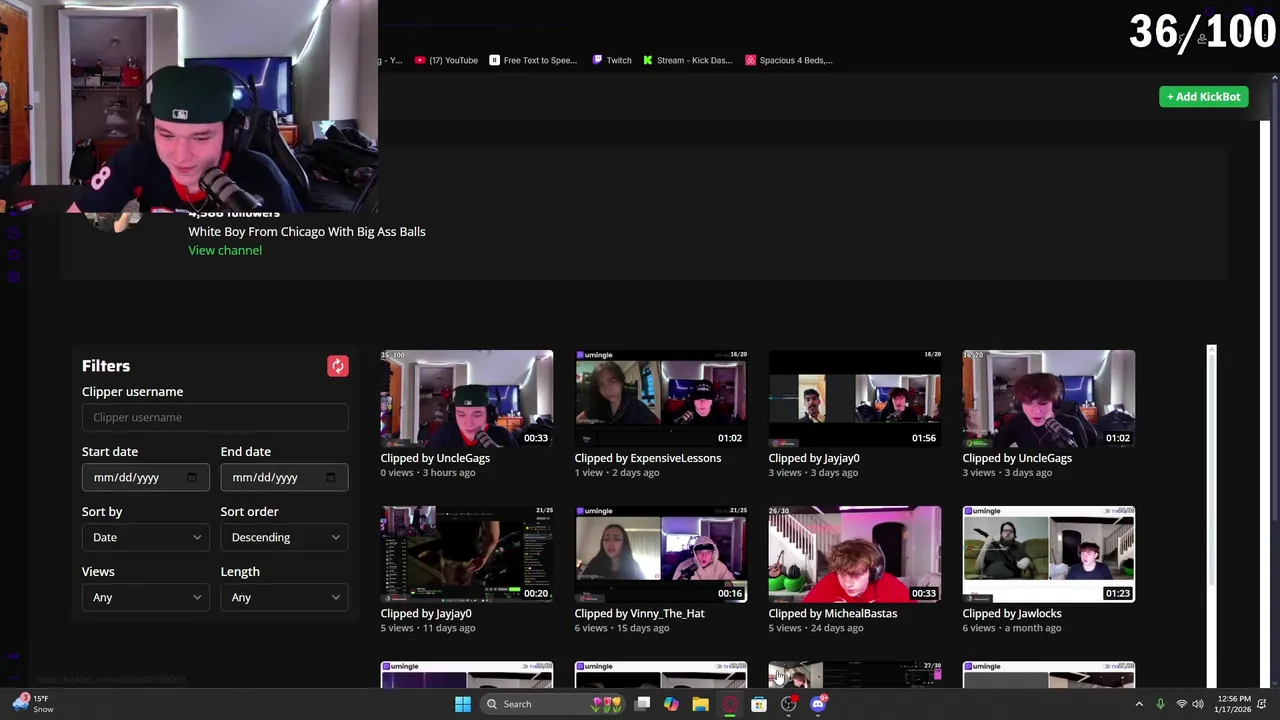Click the + Add KickBot button
Image resolution: width=1280 pixels, height=720 pixels.
tap(1204, 97)
